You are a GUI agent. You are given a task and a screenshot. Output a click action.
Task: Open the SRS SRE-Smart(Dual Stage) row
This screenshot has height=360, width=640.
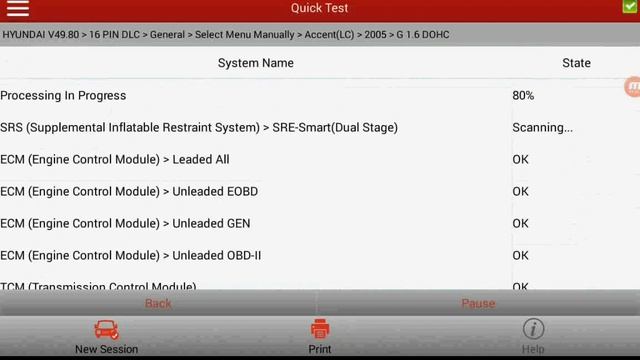(x=320, y=127)
